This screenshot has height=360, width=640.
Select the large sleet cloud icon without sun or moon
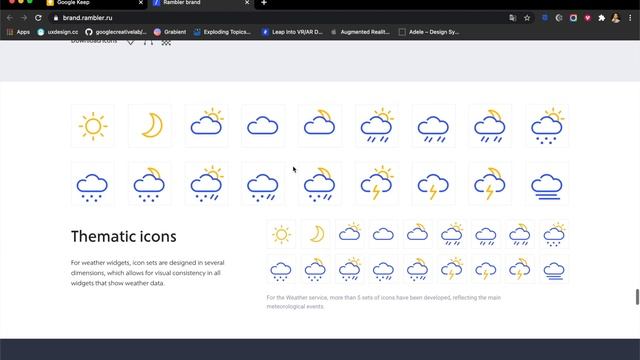263,188
